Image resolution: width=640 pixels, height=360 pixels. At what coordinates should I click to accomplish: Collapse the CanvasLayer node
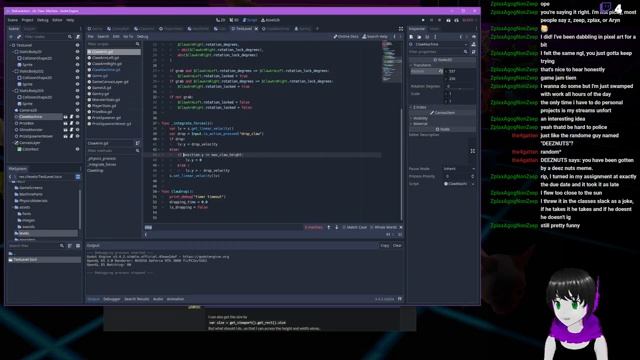pos(12,143)
